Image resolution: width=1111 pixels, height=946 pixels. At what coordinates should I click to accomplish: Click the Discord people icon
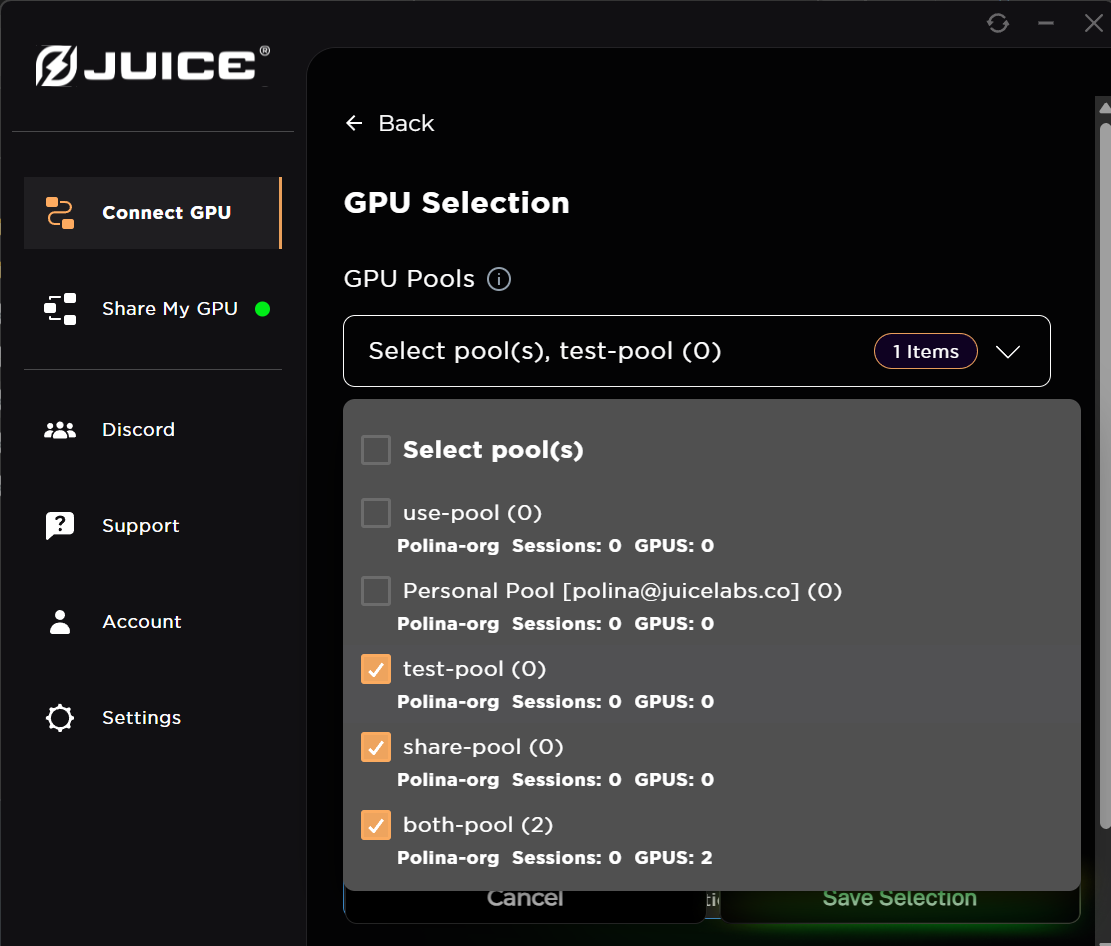(60, 430)
